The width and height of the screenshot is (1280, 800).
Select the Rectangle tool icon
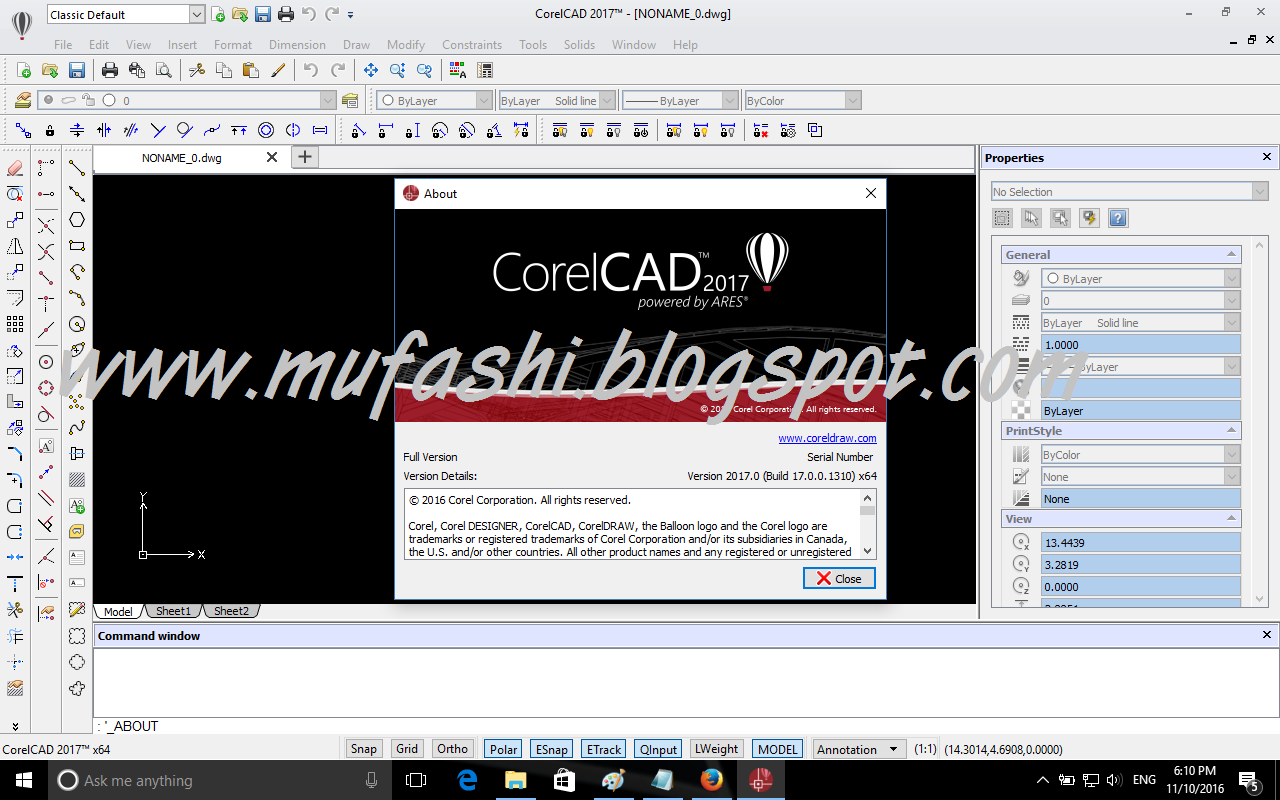point(77,246)
